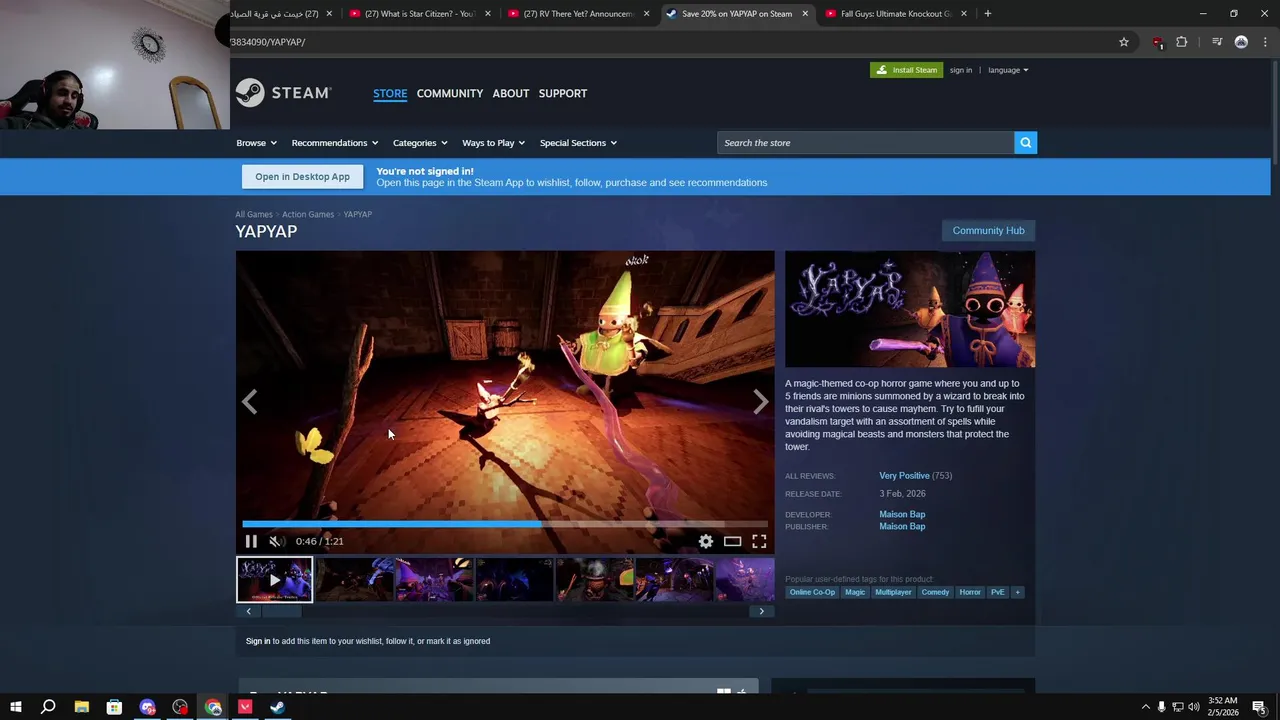Open the Very Positive reviews link
Screen dimensions: 1280x720
coord(904,476)
